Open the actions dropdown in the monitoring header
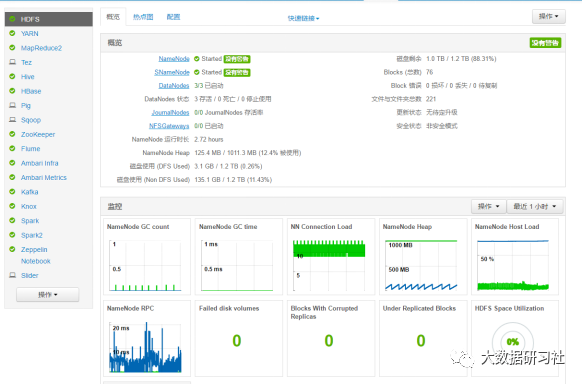The image size is (583, 384). point(489,206)
